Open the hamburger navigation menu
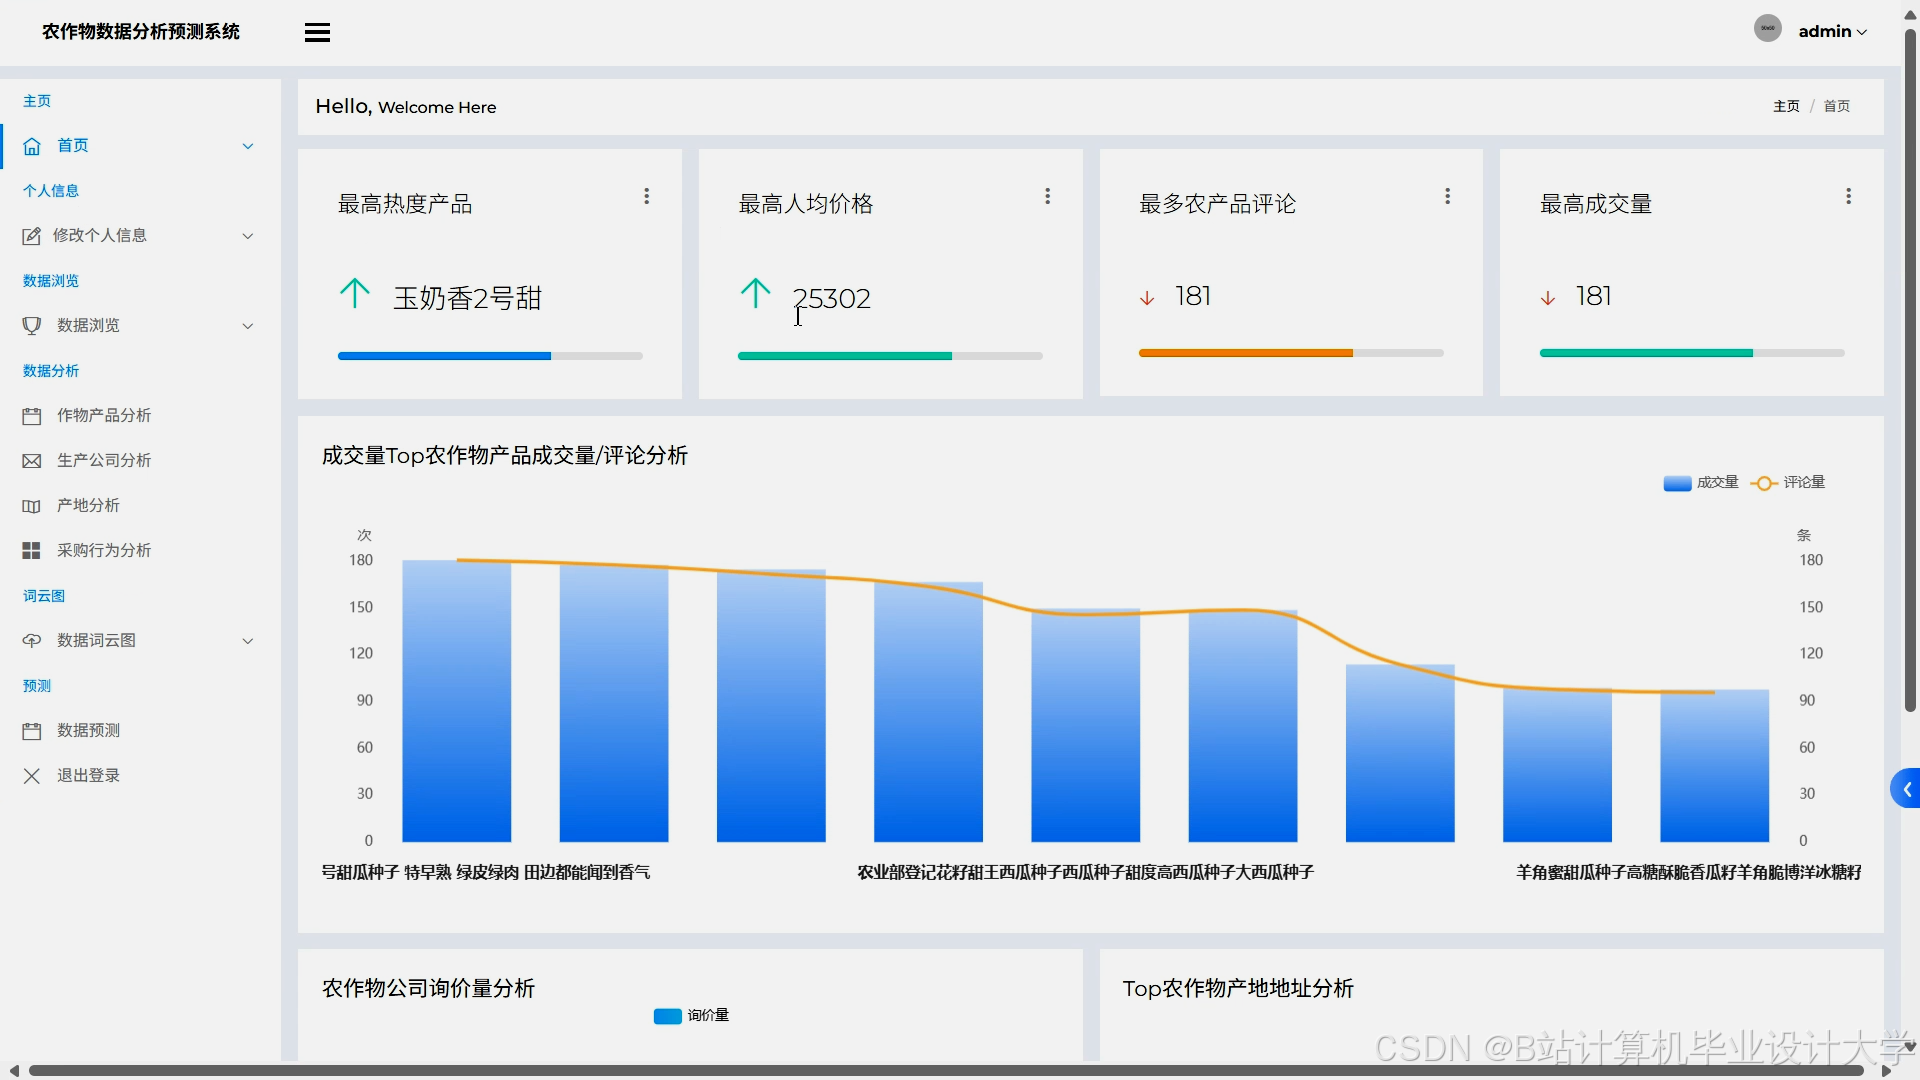The image size is (1920, 1080). [317, 31]
